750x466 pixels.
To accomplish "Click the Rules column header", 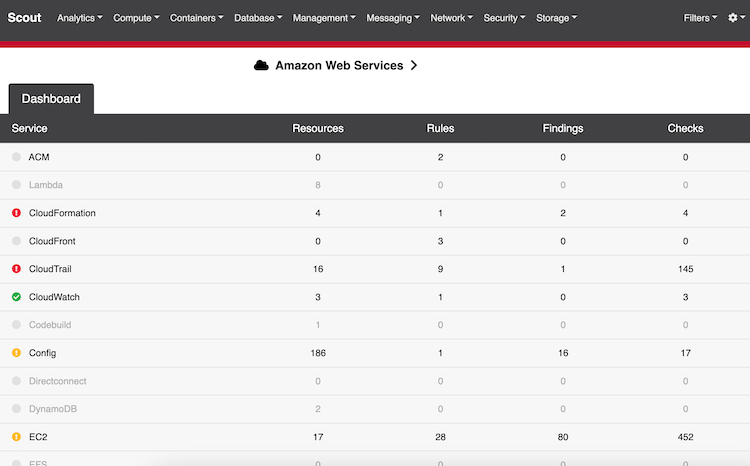I will pos(441,128).
